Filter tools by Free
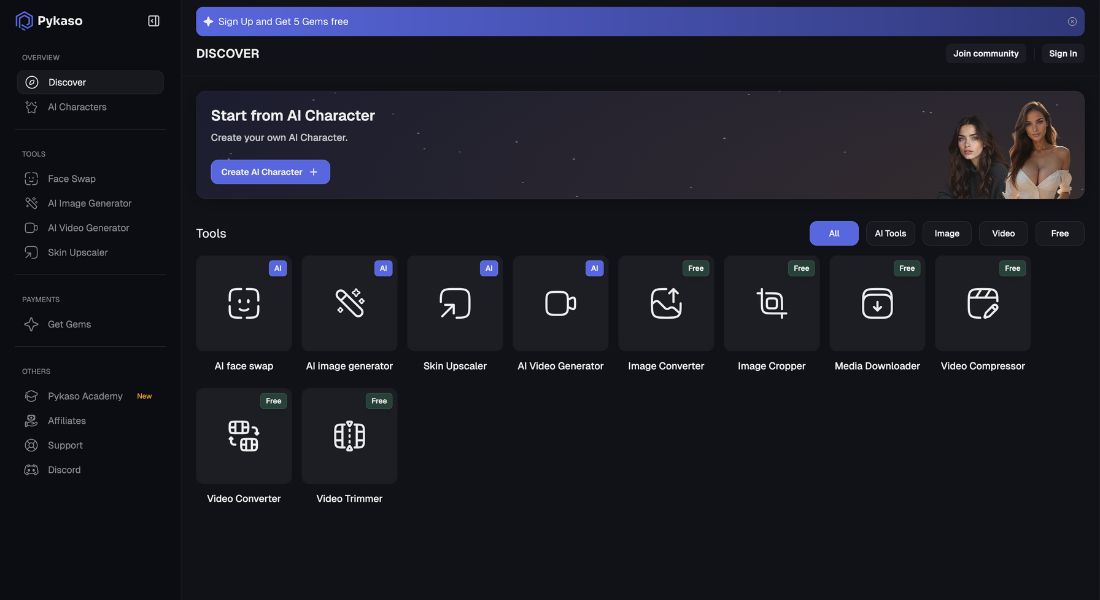The image size is (1100, 600). [x=1060, y=234]
